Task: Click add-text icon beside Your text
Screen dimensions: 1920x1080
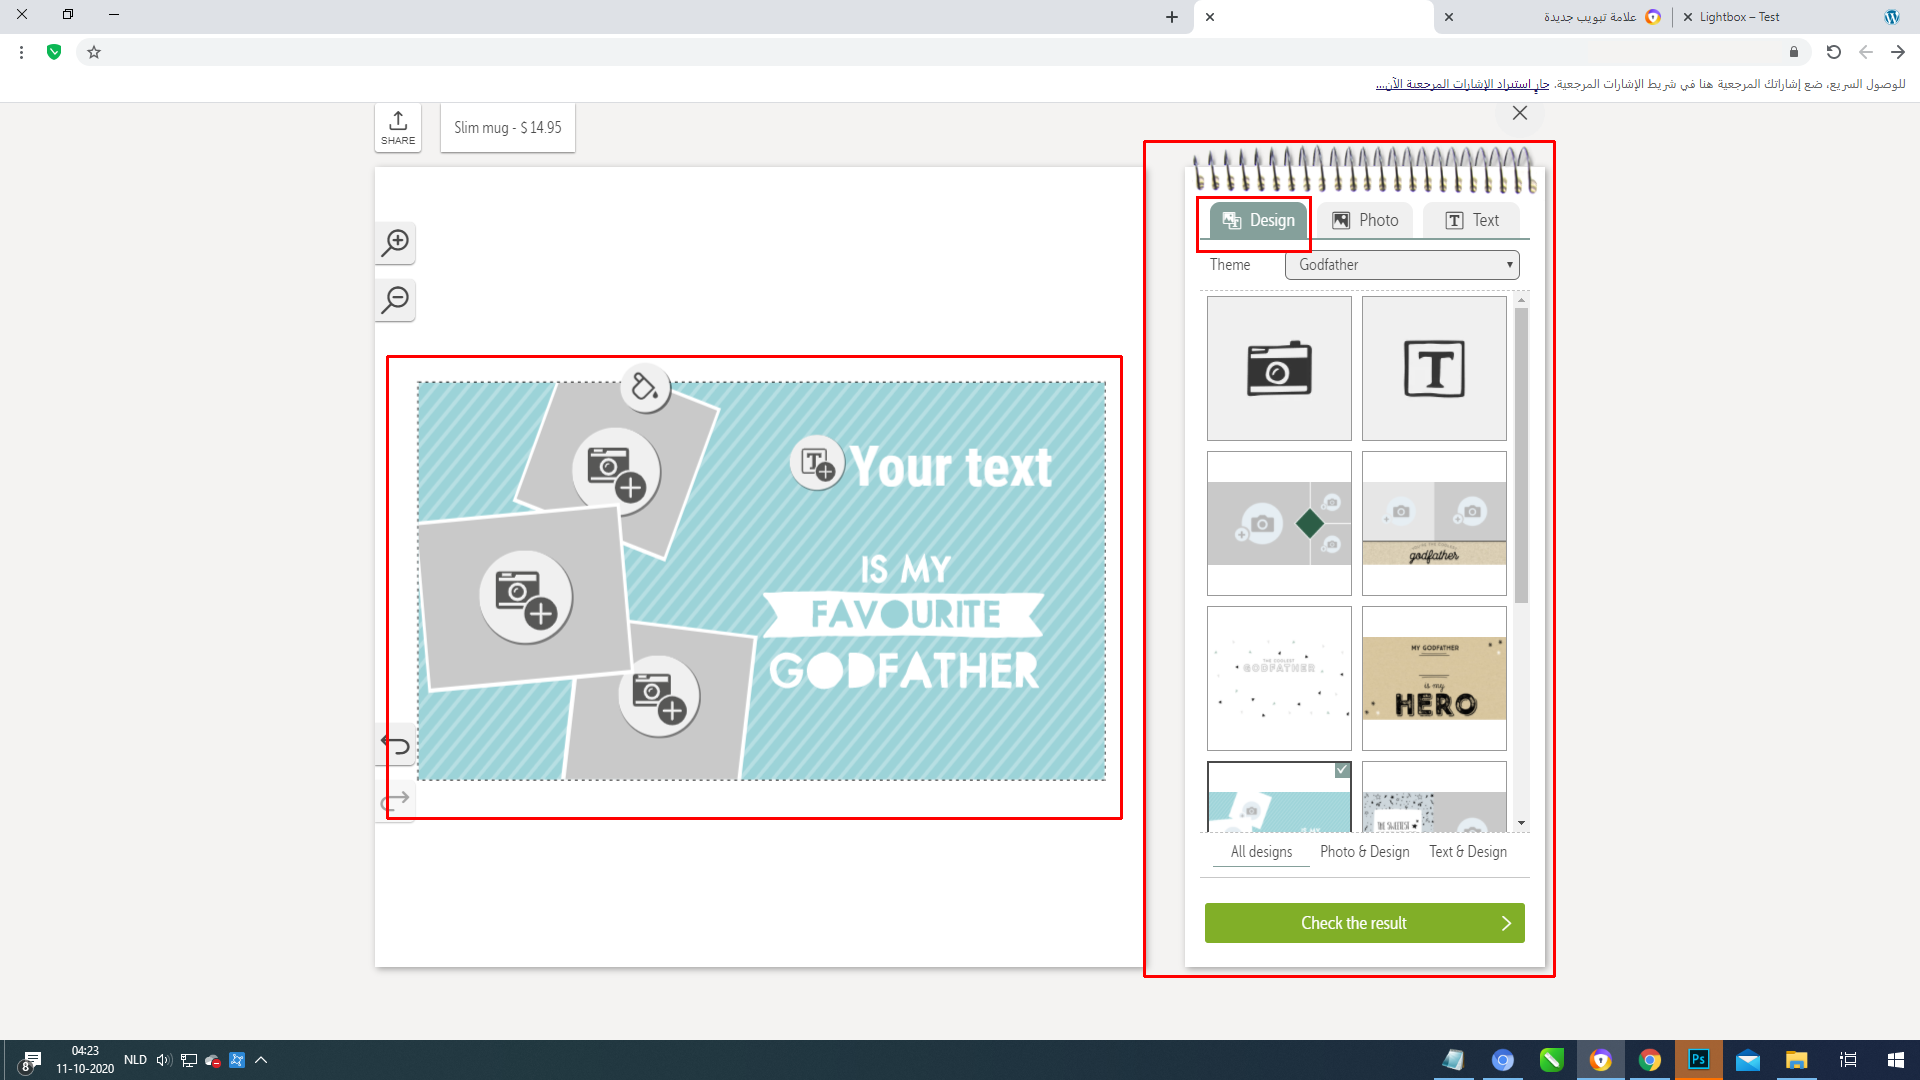Action: 817,464
